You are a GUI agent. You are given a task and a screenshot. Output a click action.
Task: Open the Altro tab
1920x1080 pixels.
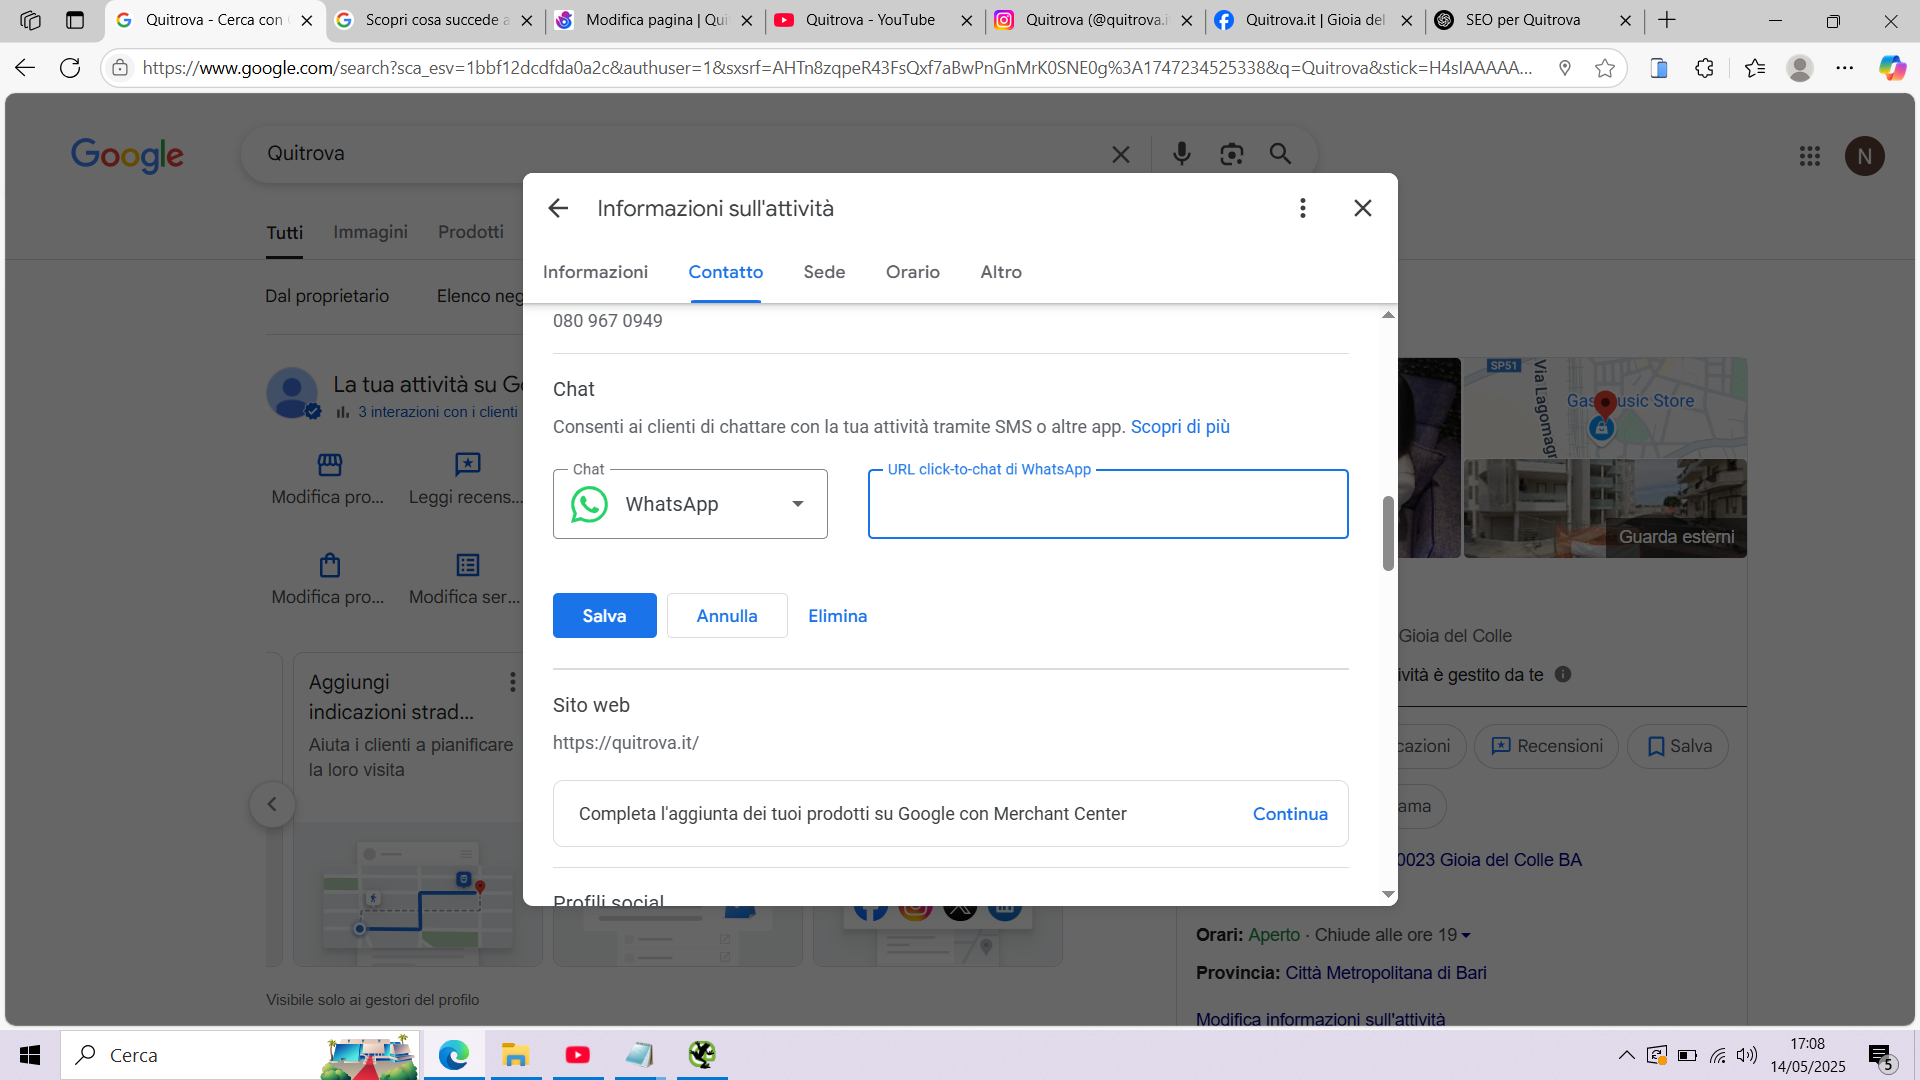[x=1001, y=272]
